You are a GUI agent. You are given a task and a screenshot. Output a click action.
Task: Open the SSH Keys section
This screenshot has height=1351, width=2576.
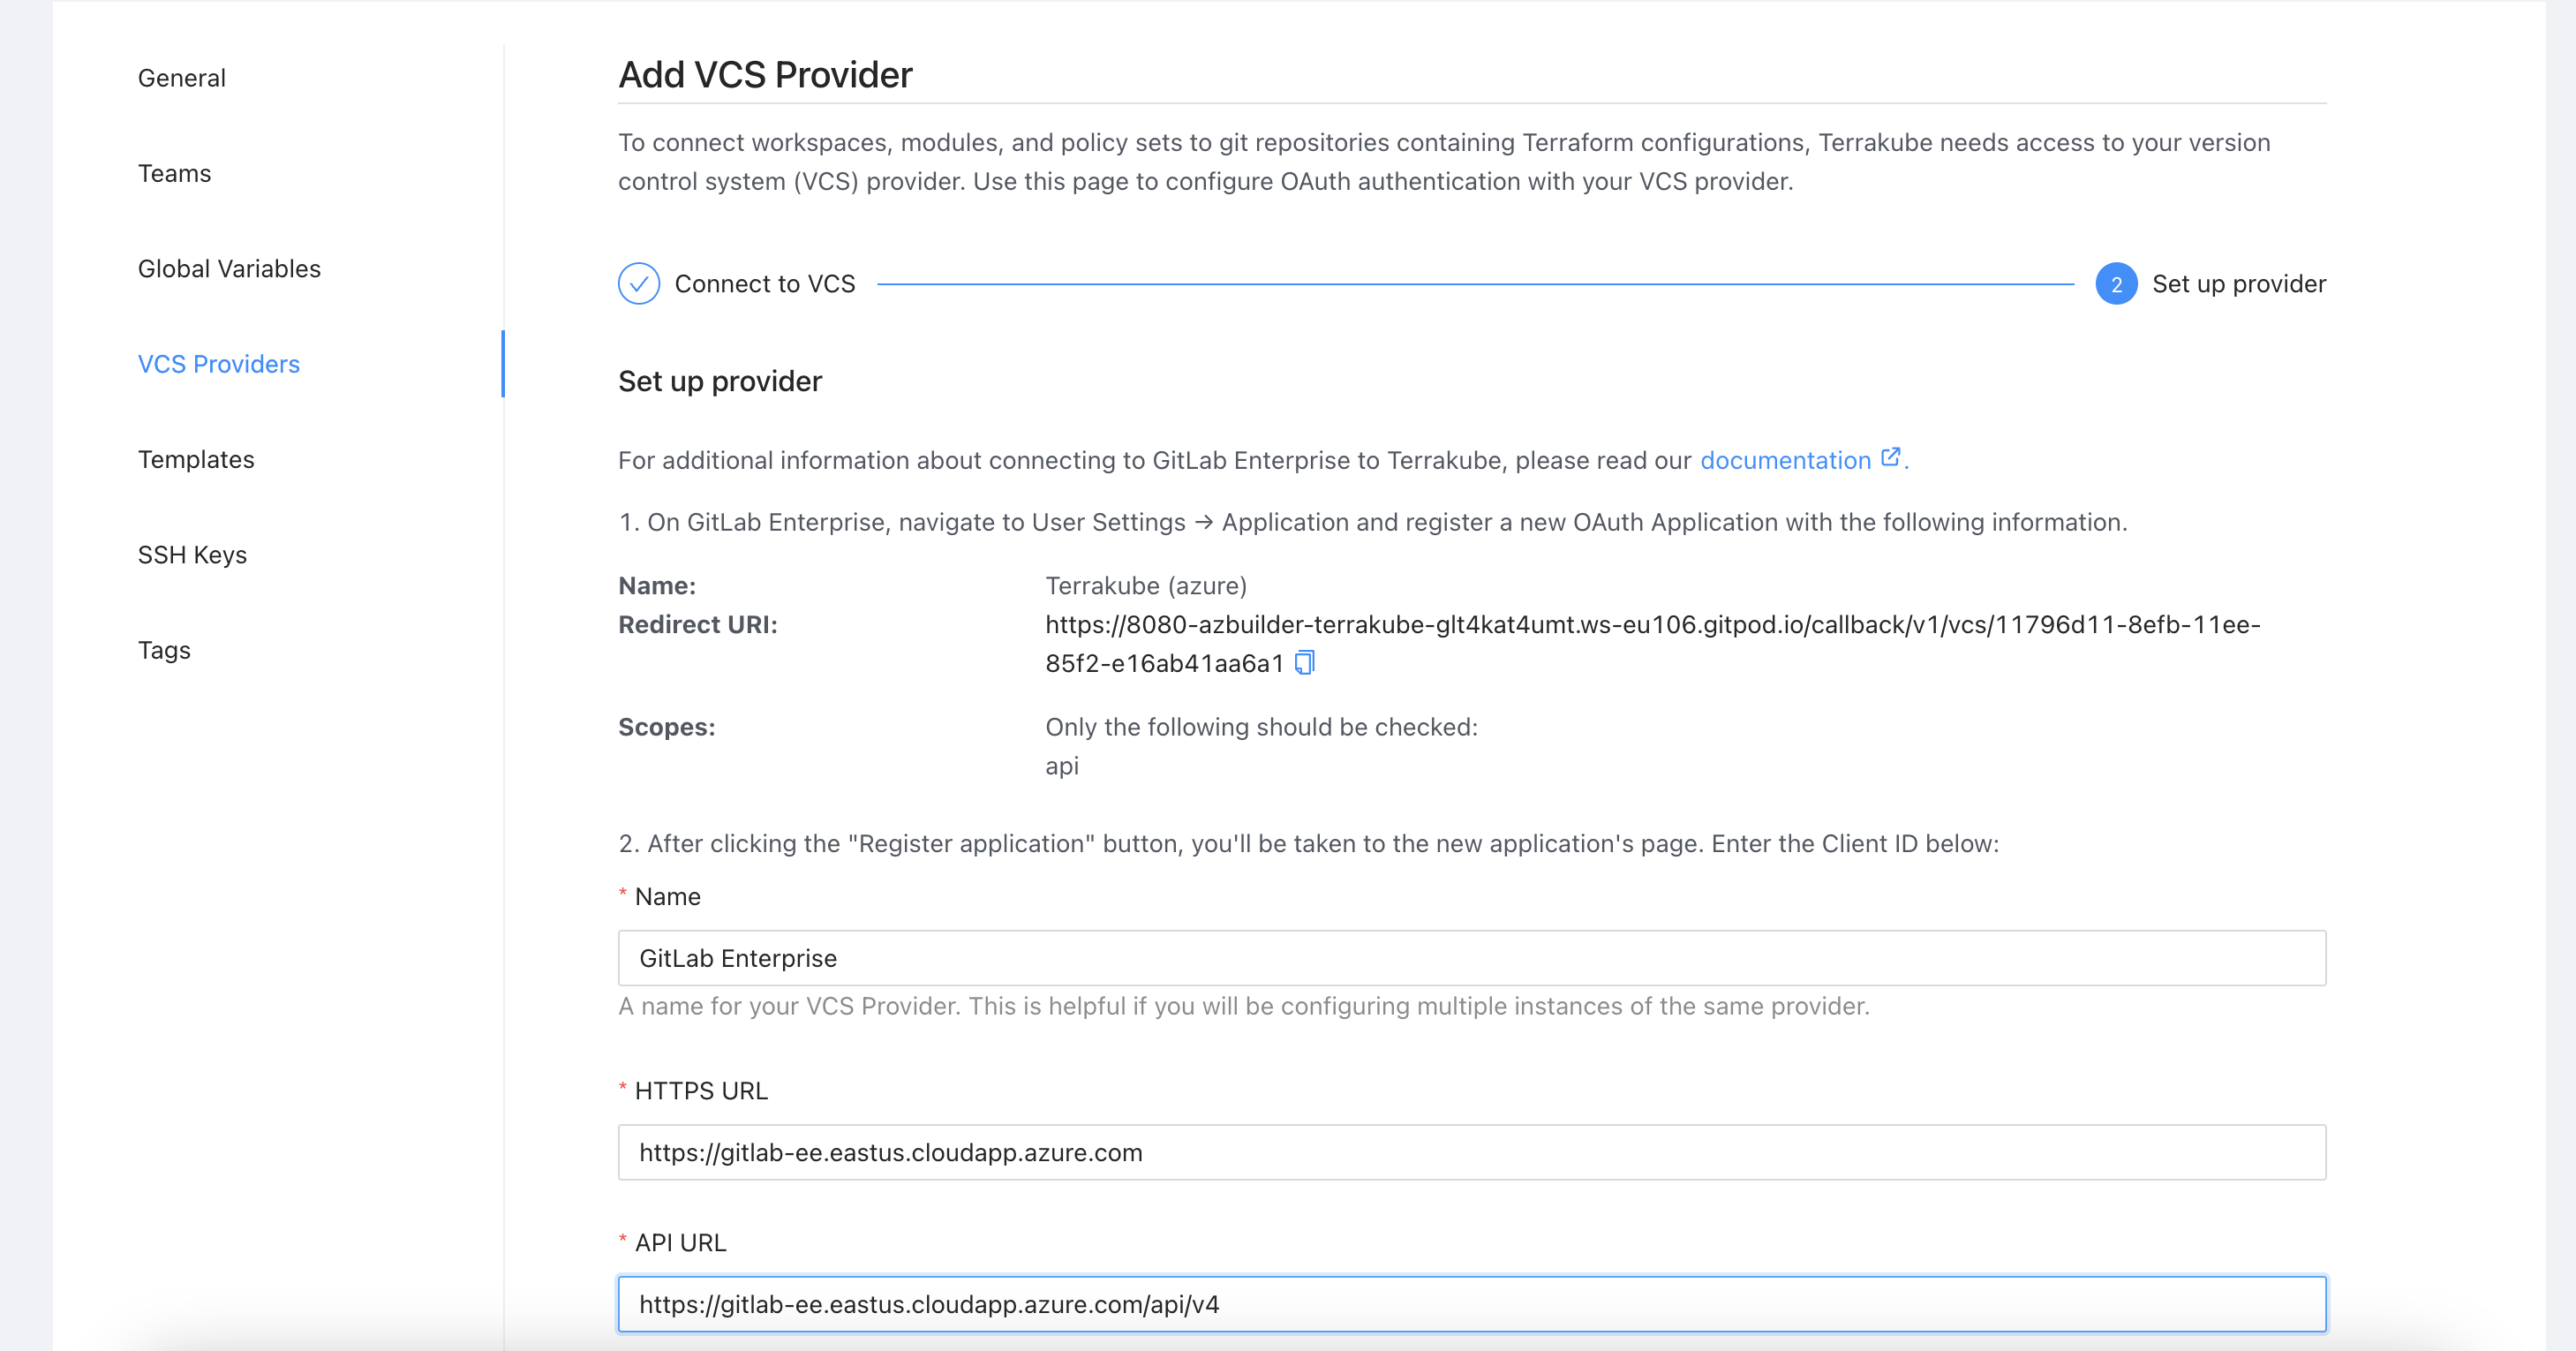click(x=192, y=555)
